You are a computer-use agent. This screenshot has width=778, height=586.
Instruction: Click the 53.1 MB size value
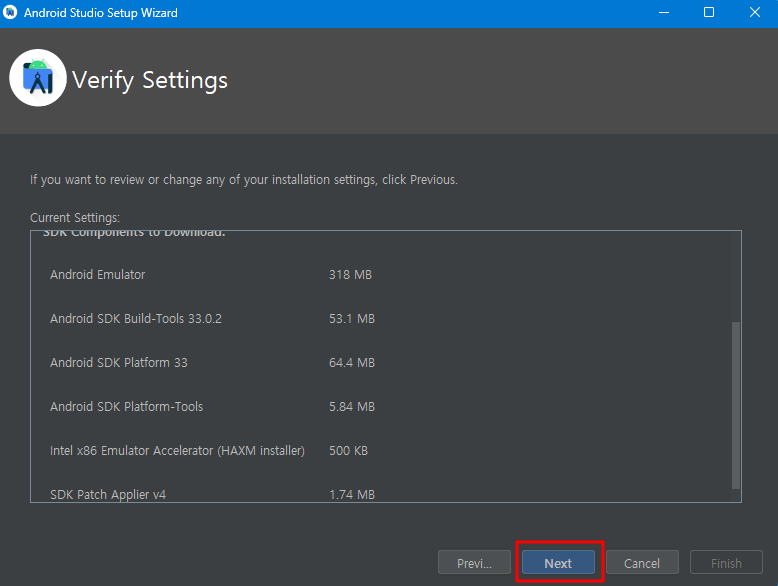point(352,319)
